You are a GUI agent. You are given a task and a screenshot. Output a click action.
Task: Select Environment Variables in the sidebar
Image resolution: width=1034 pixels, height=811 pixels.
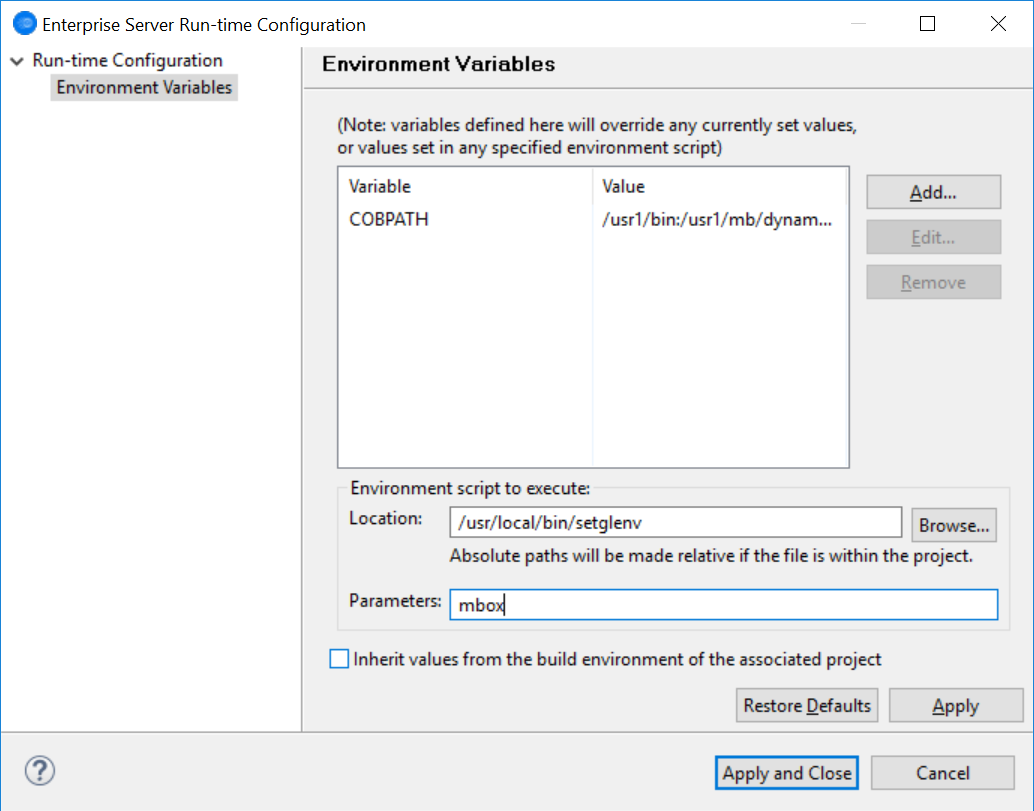pyautogui.click(x=144, y=88)
